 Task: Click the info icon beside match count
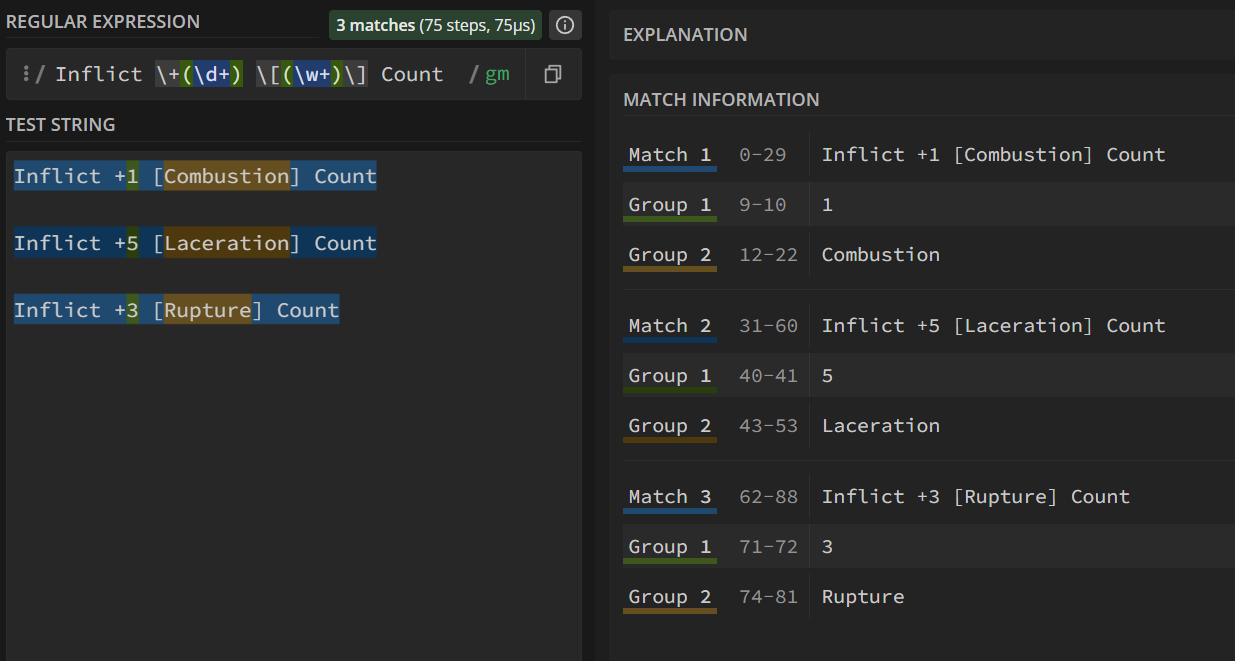(565, 25)
